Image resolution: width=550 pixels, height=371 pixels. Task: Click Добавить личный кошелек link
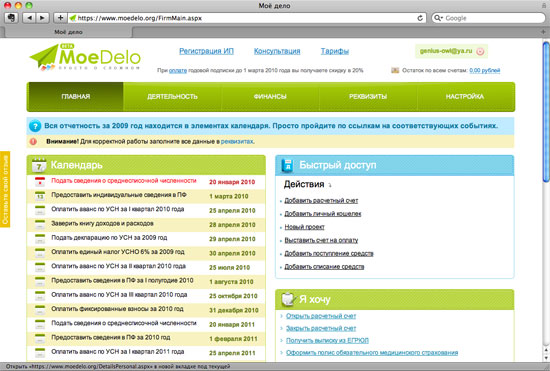click(x=322, y=214)
